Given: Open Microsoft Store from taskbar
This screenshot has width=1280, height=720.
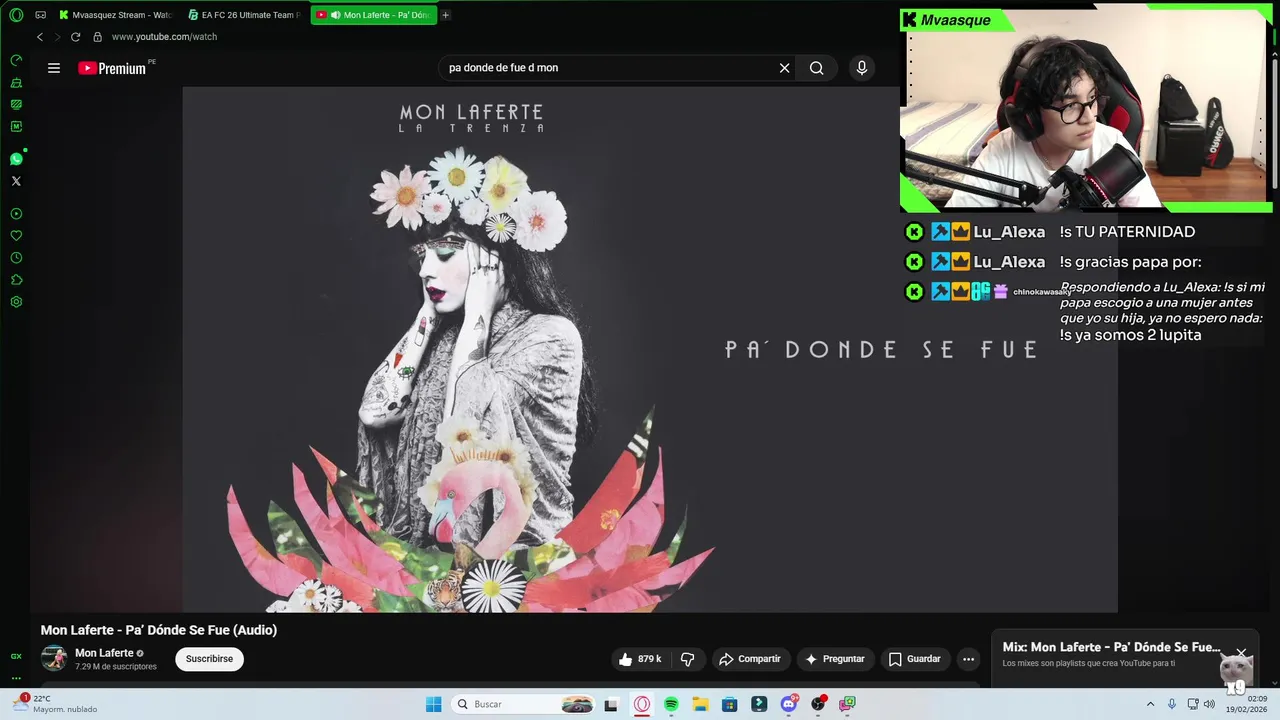Looking at the screenshot, I should (730, 704).
